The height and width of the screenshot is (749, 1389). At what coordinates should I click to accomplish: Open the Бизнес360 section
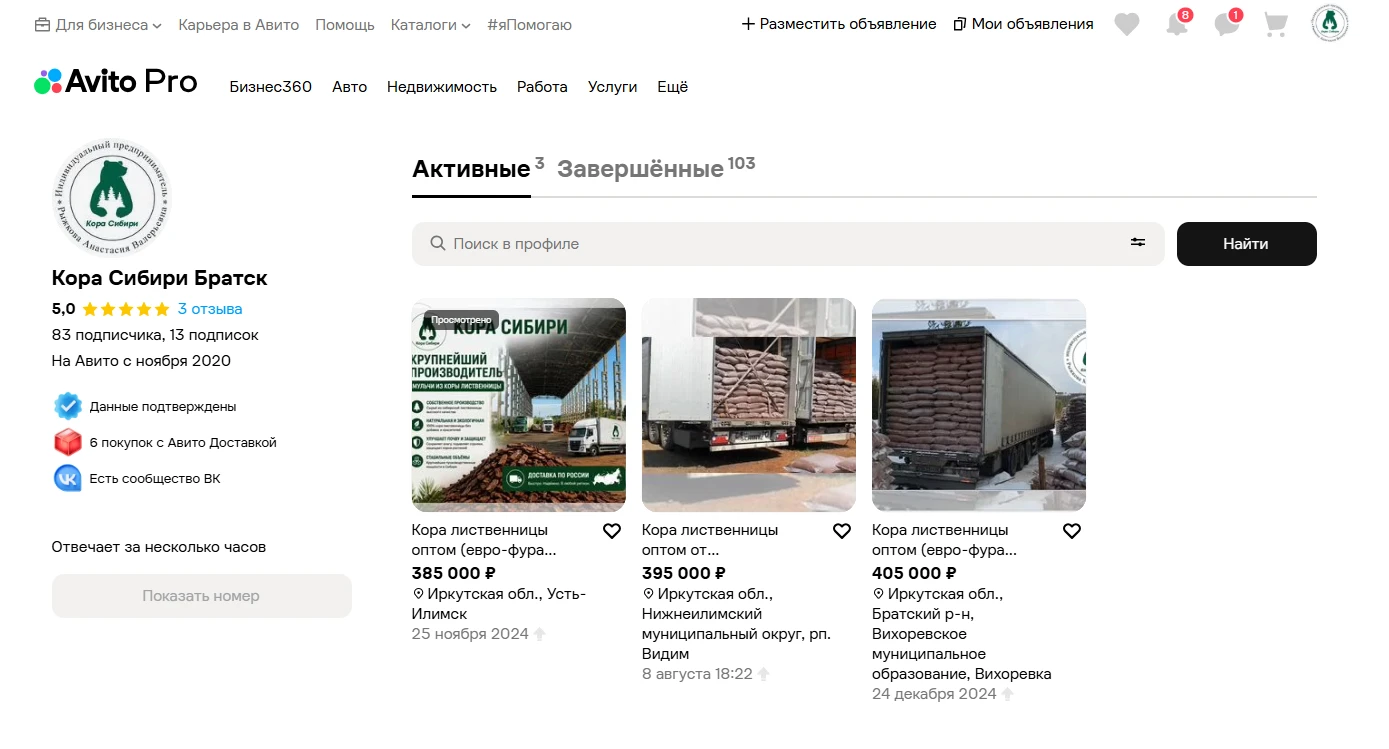tap(271, 87)
